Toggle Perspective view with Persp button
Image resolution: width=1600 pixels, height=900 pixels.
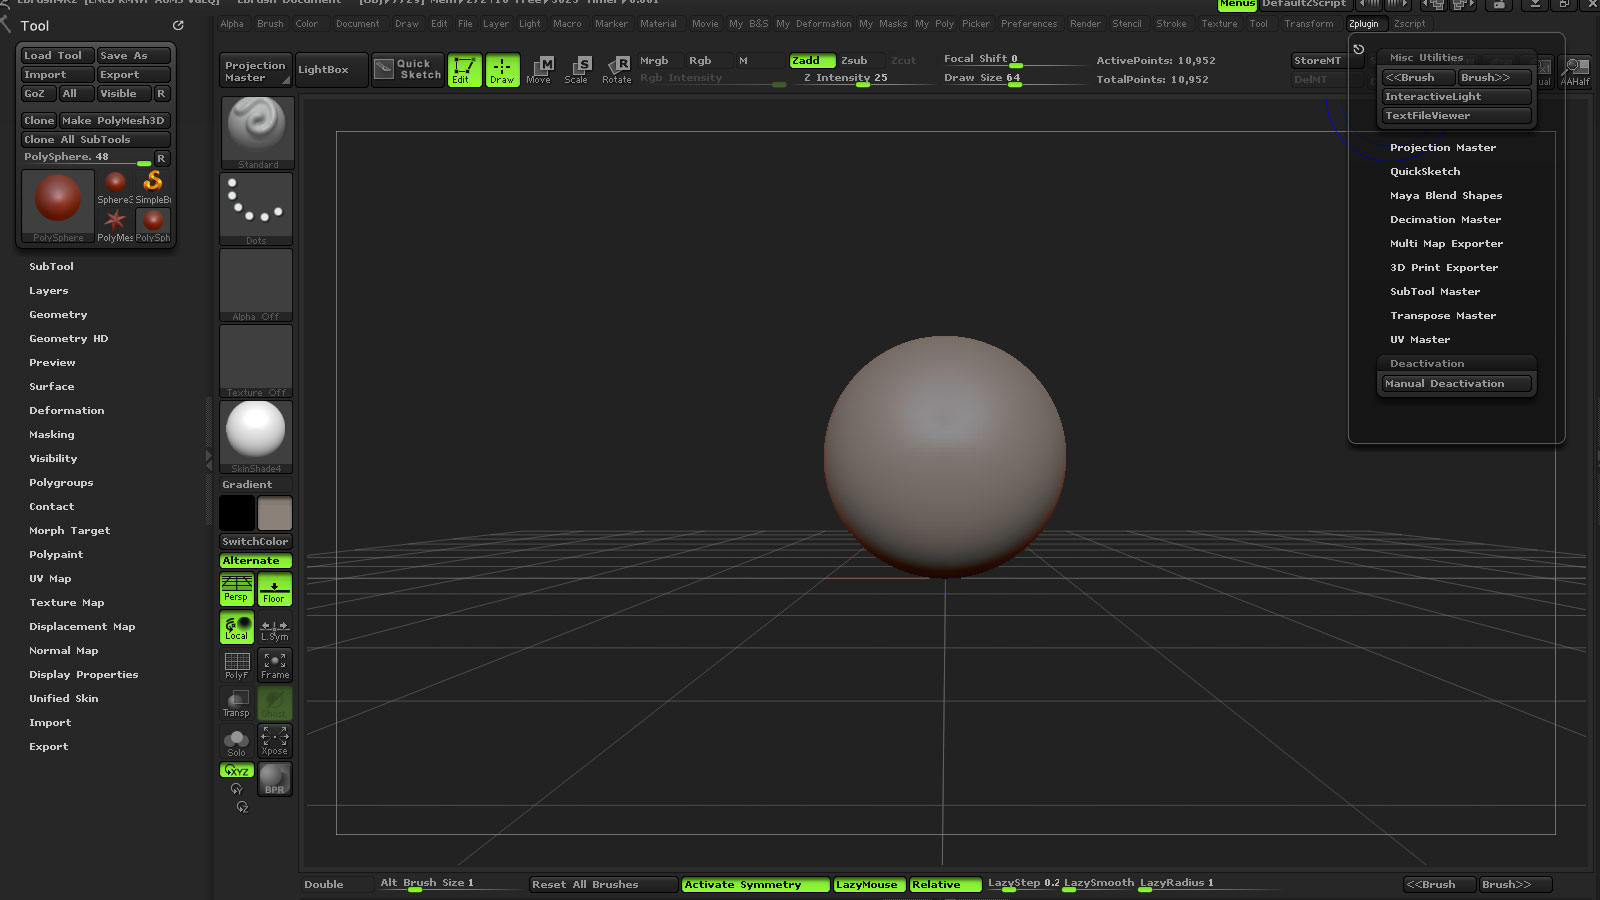(237, 589)
